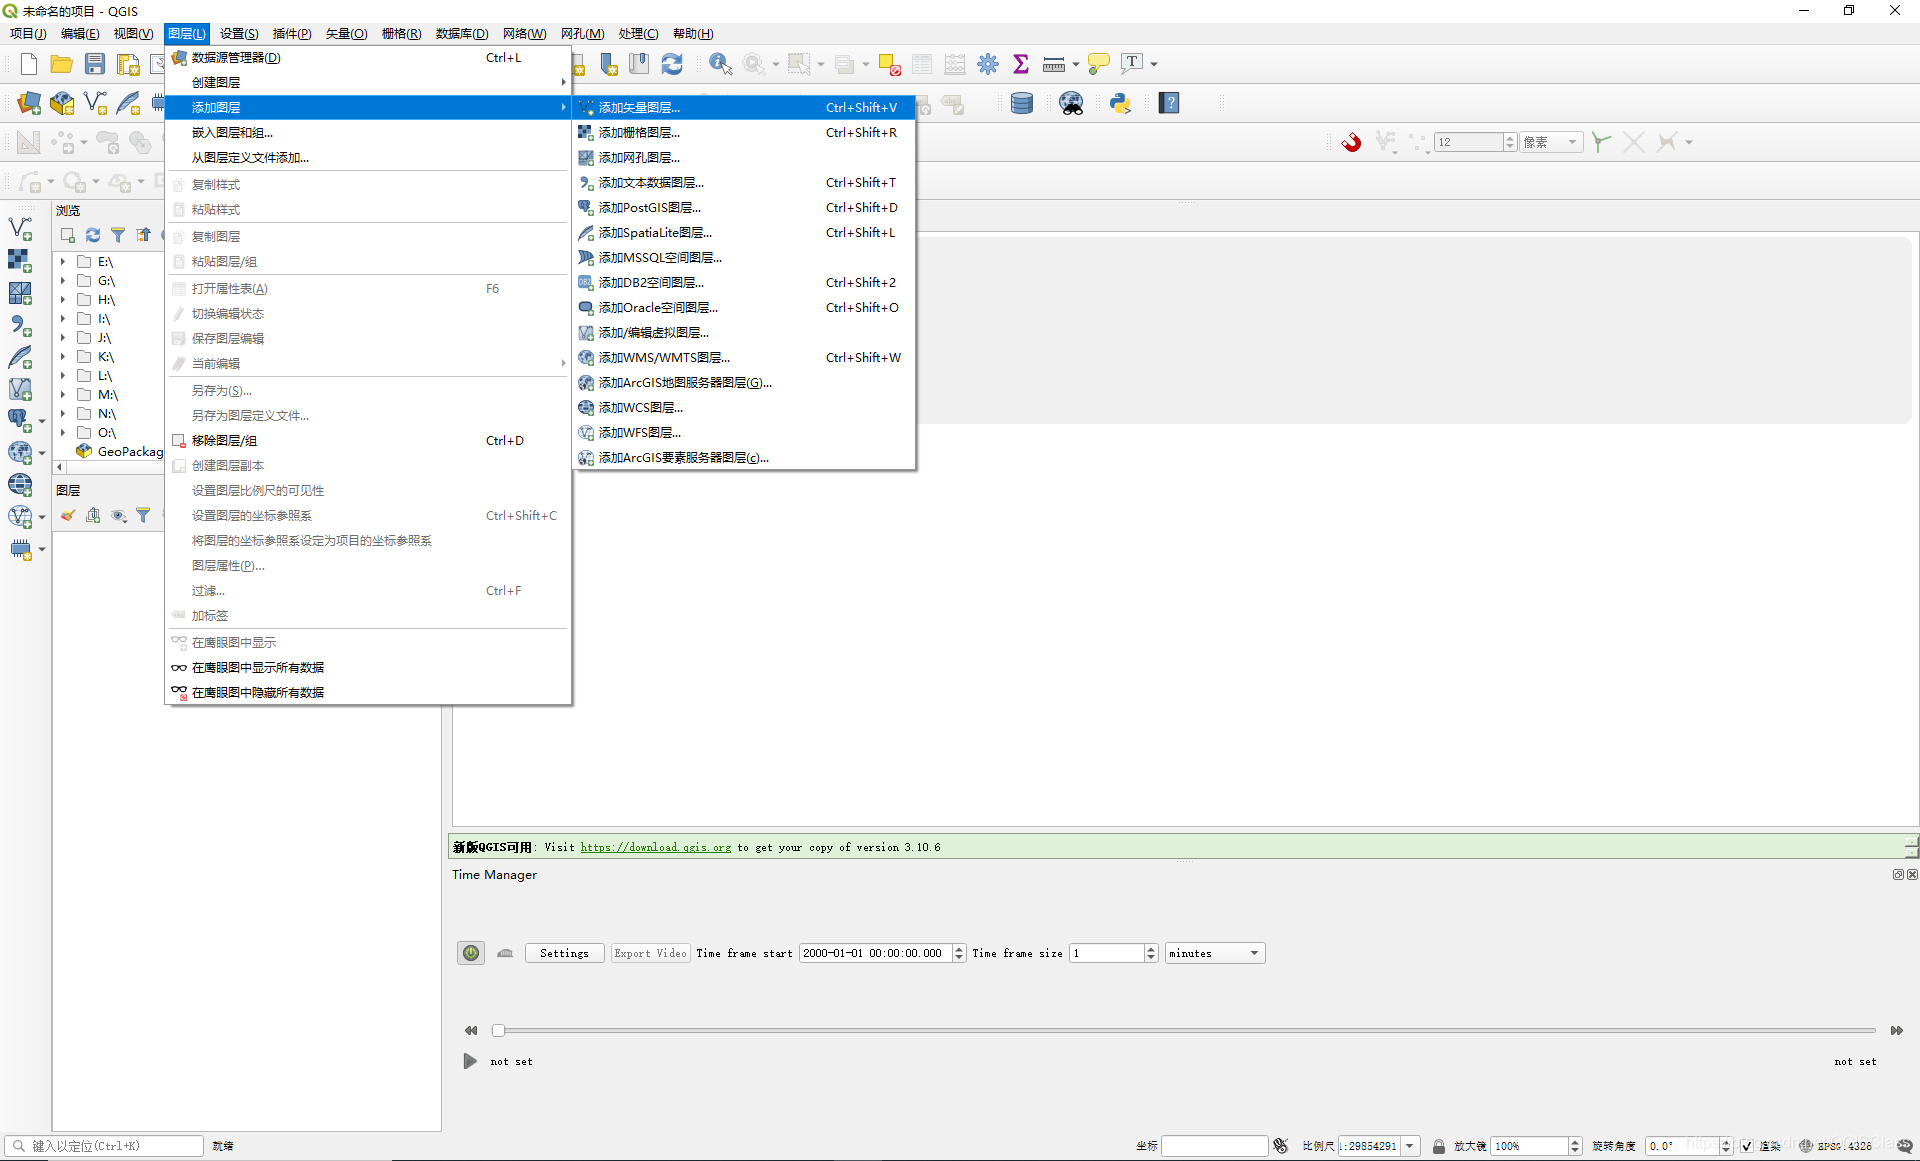
Task: Click the Time frame start datetime field
Action: 875,953
